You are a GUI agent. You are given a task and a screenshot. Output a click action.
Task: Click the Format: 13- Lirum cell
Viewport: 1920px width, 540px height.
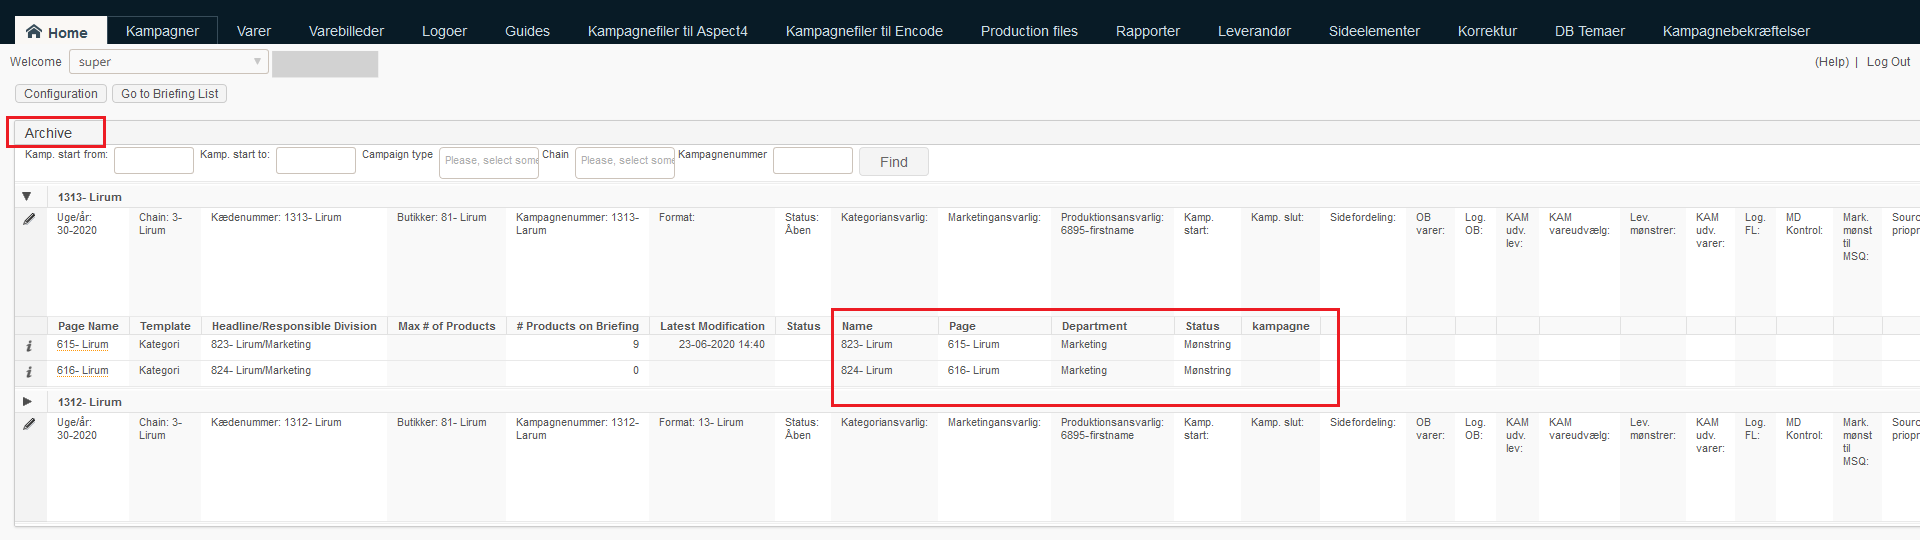point(701,423)
